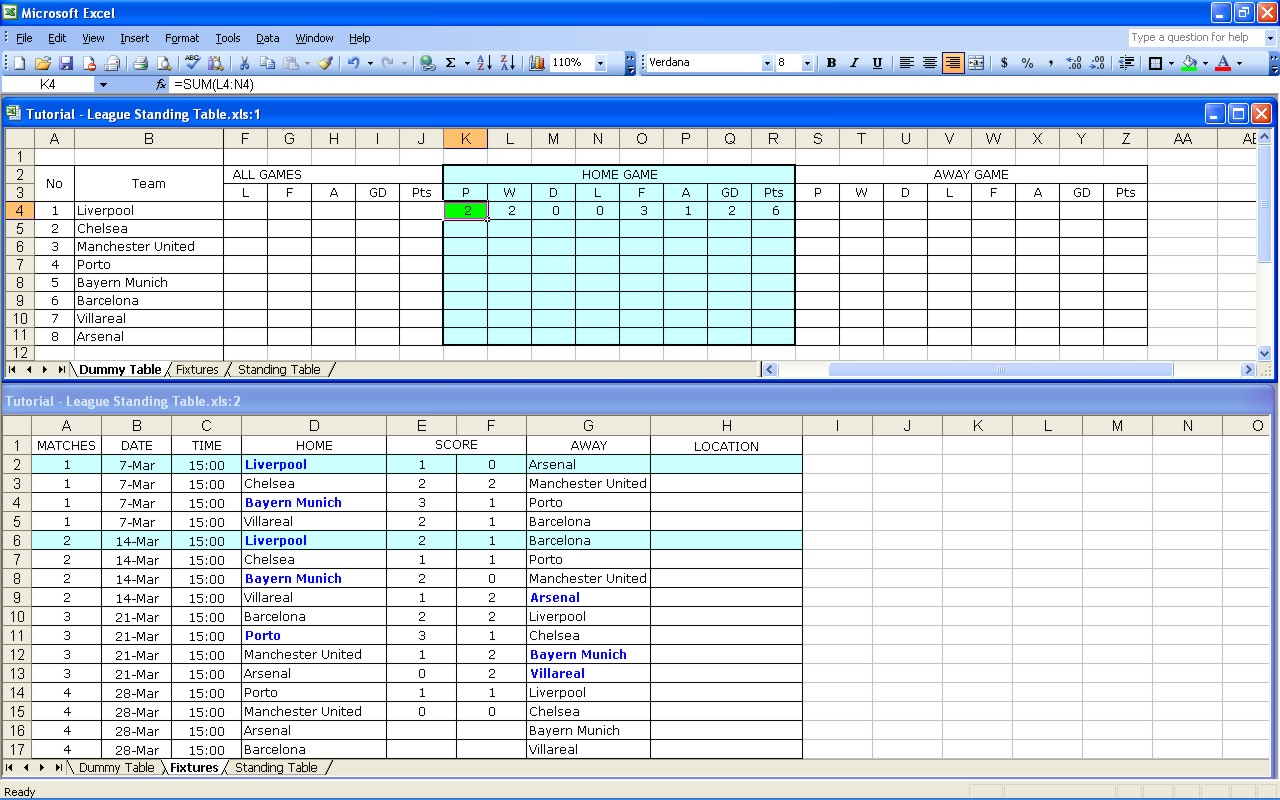Expand the AutoSum functions arrow

467,63
